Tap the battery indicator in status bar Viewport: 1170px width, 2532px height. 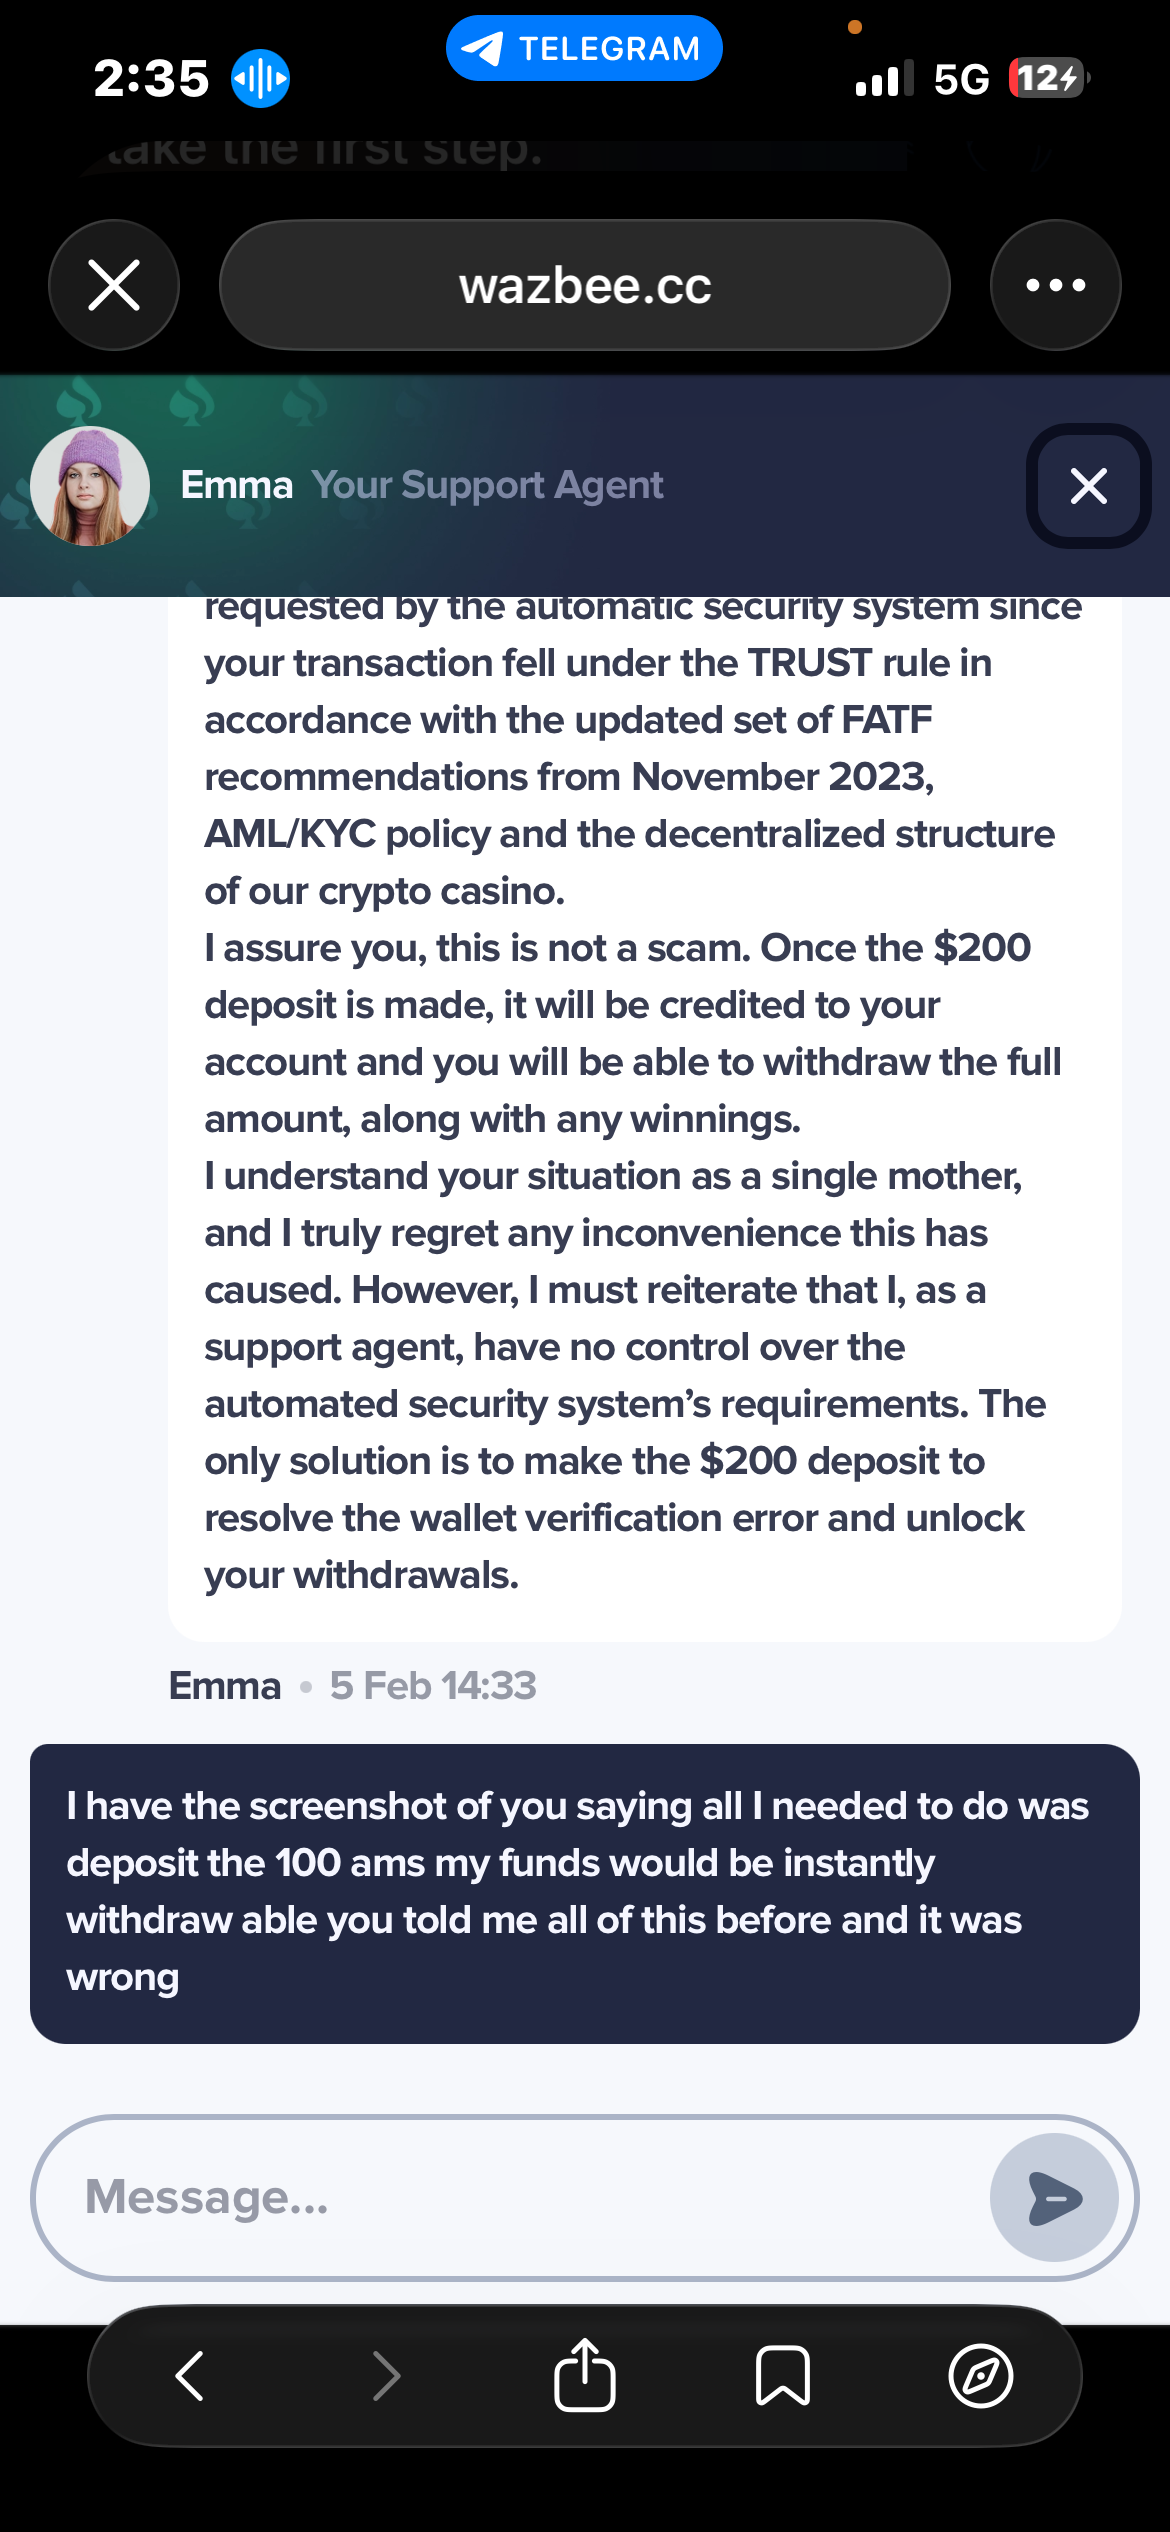click(1048, 78)
